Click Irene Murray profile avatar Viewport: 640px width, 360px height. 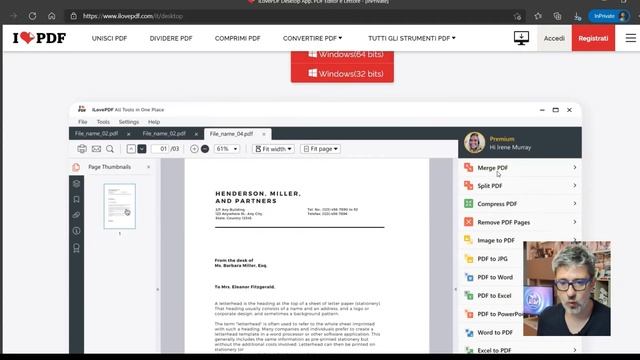coord(474,142)
